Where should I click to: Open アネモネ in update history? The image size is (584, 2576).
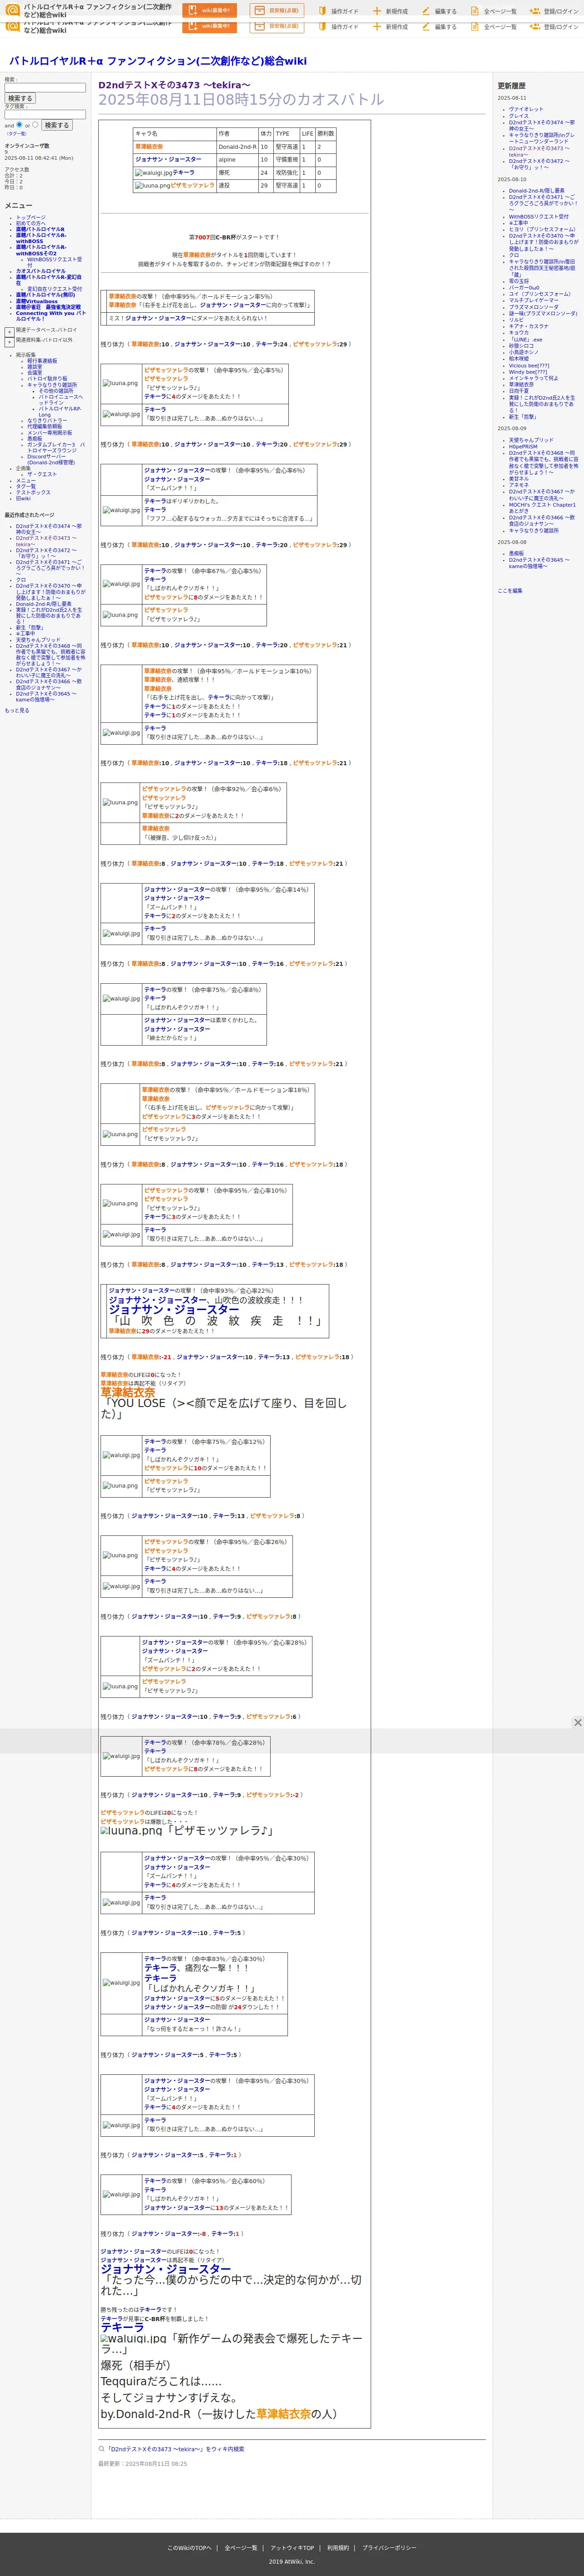tap(519, 485)
